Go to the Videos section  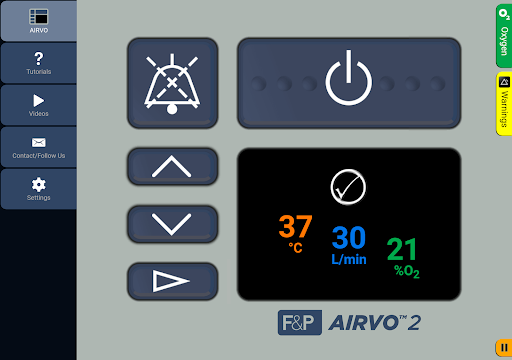pos(39,105)
